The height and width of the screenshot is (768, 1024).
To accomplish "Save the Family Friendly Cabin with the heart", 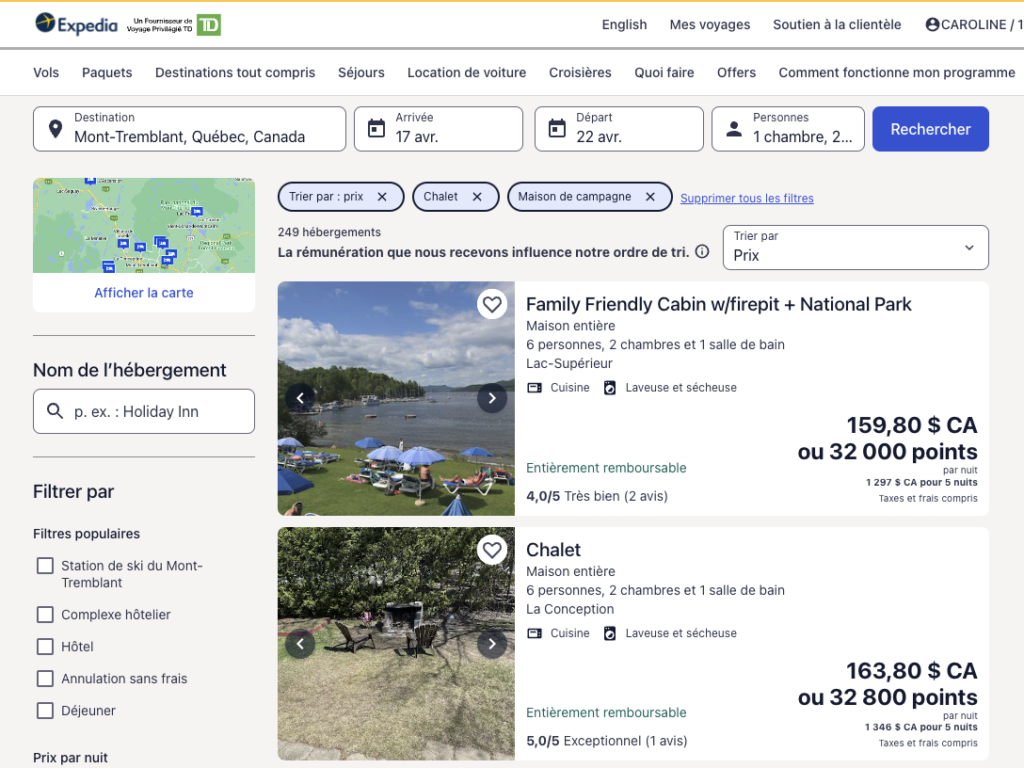I will coord(492,304).
